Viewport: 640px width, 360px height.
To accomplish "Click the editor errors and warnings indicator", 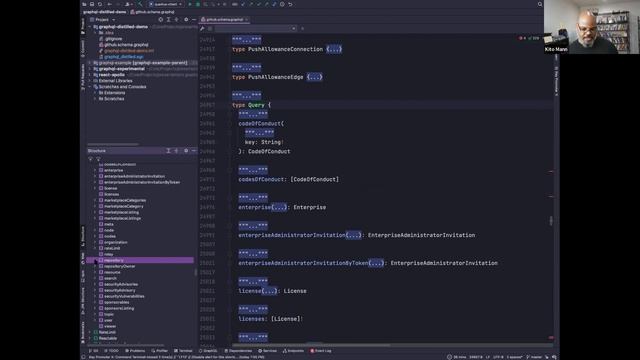I will point(529,38).
